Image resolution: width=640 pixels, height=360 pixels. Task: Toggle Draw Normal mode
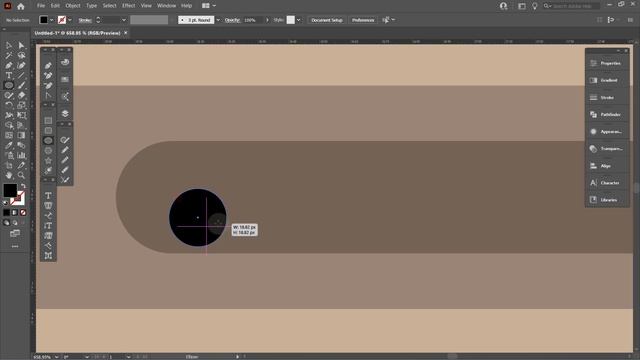(x=7, y=223)
